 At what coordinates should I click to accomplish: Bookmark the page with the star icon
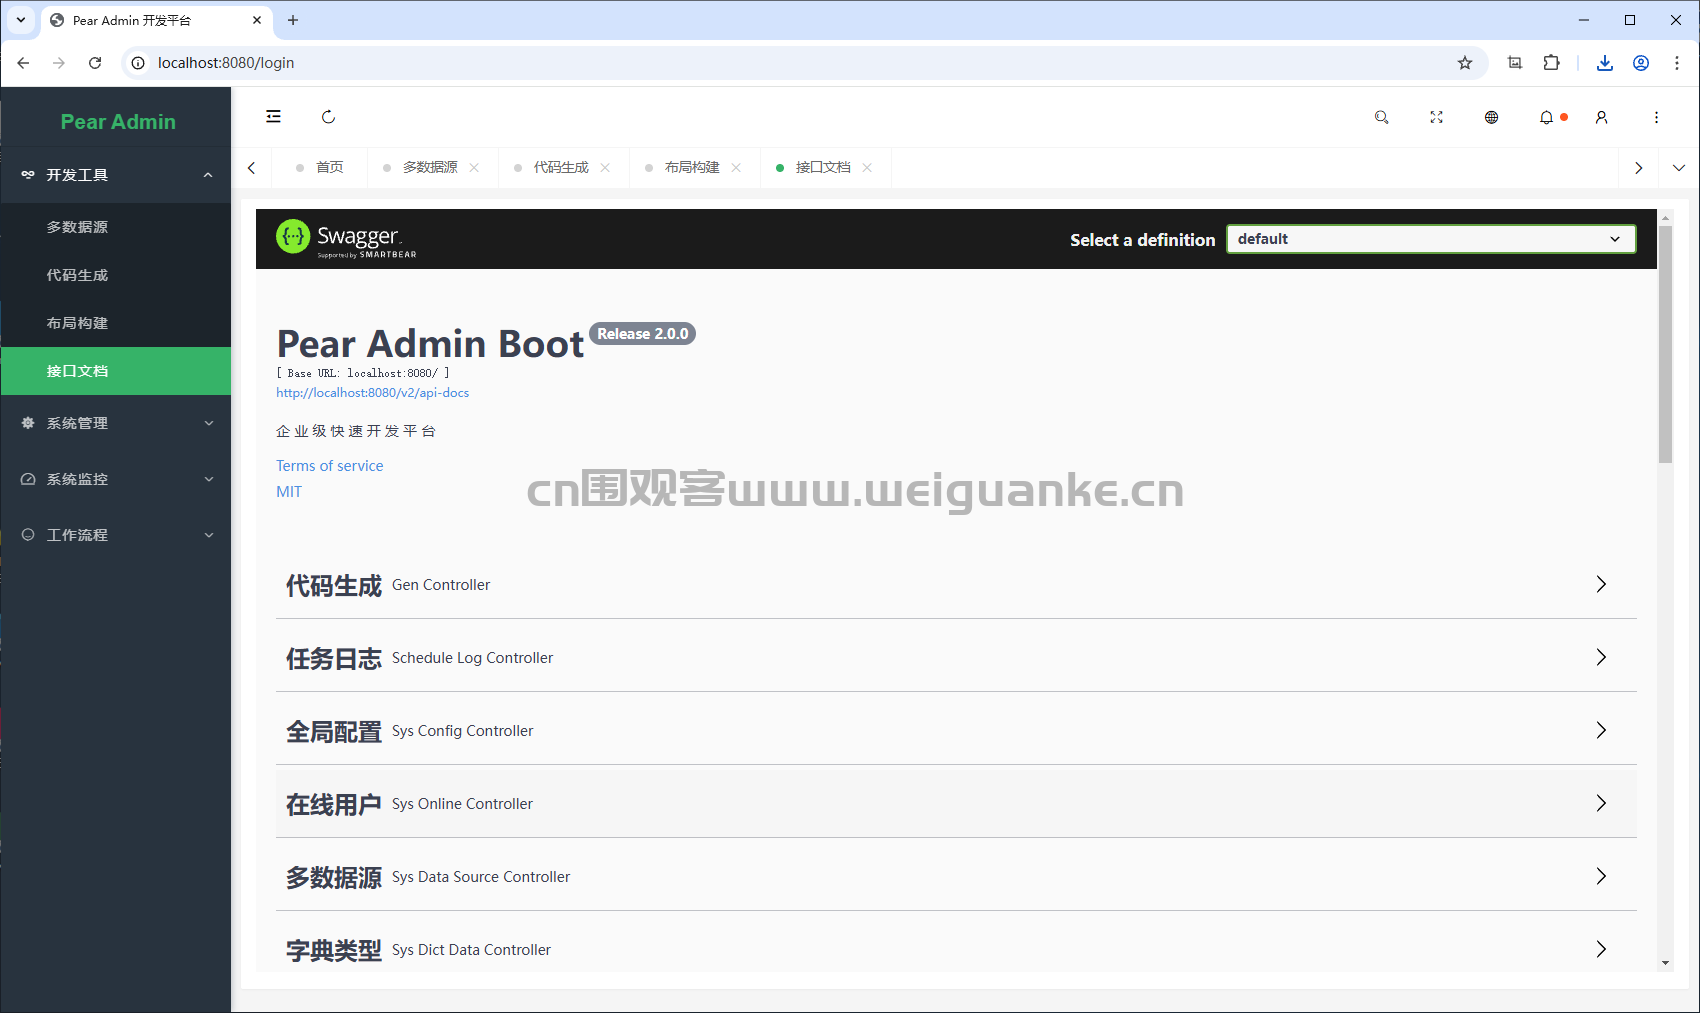pyautogui.click(x=1465, y=62)
